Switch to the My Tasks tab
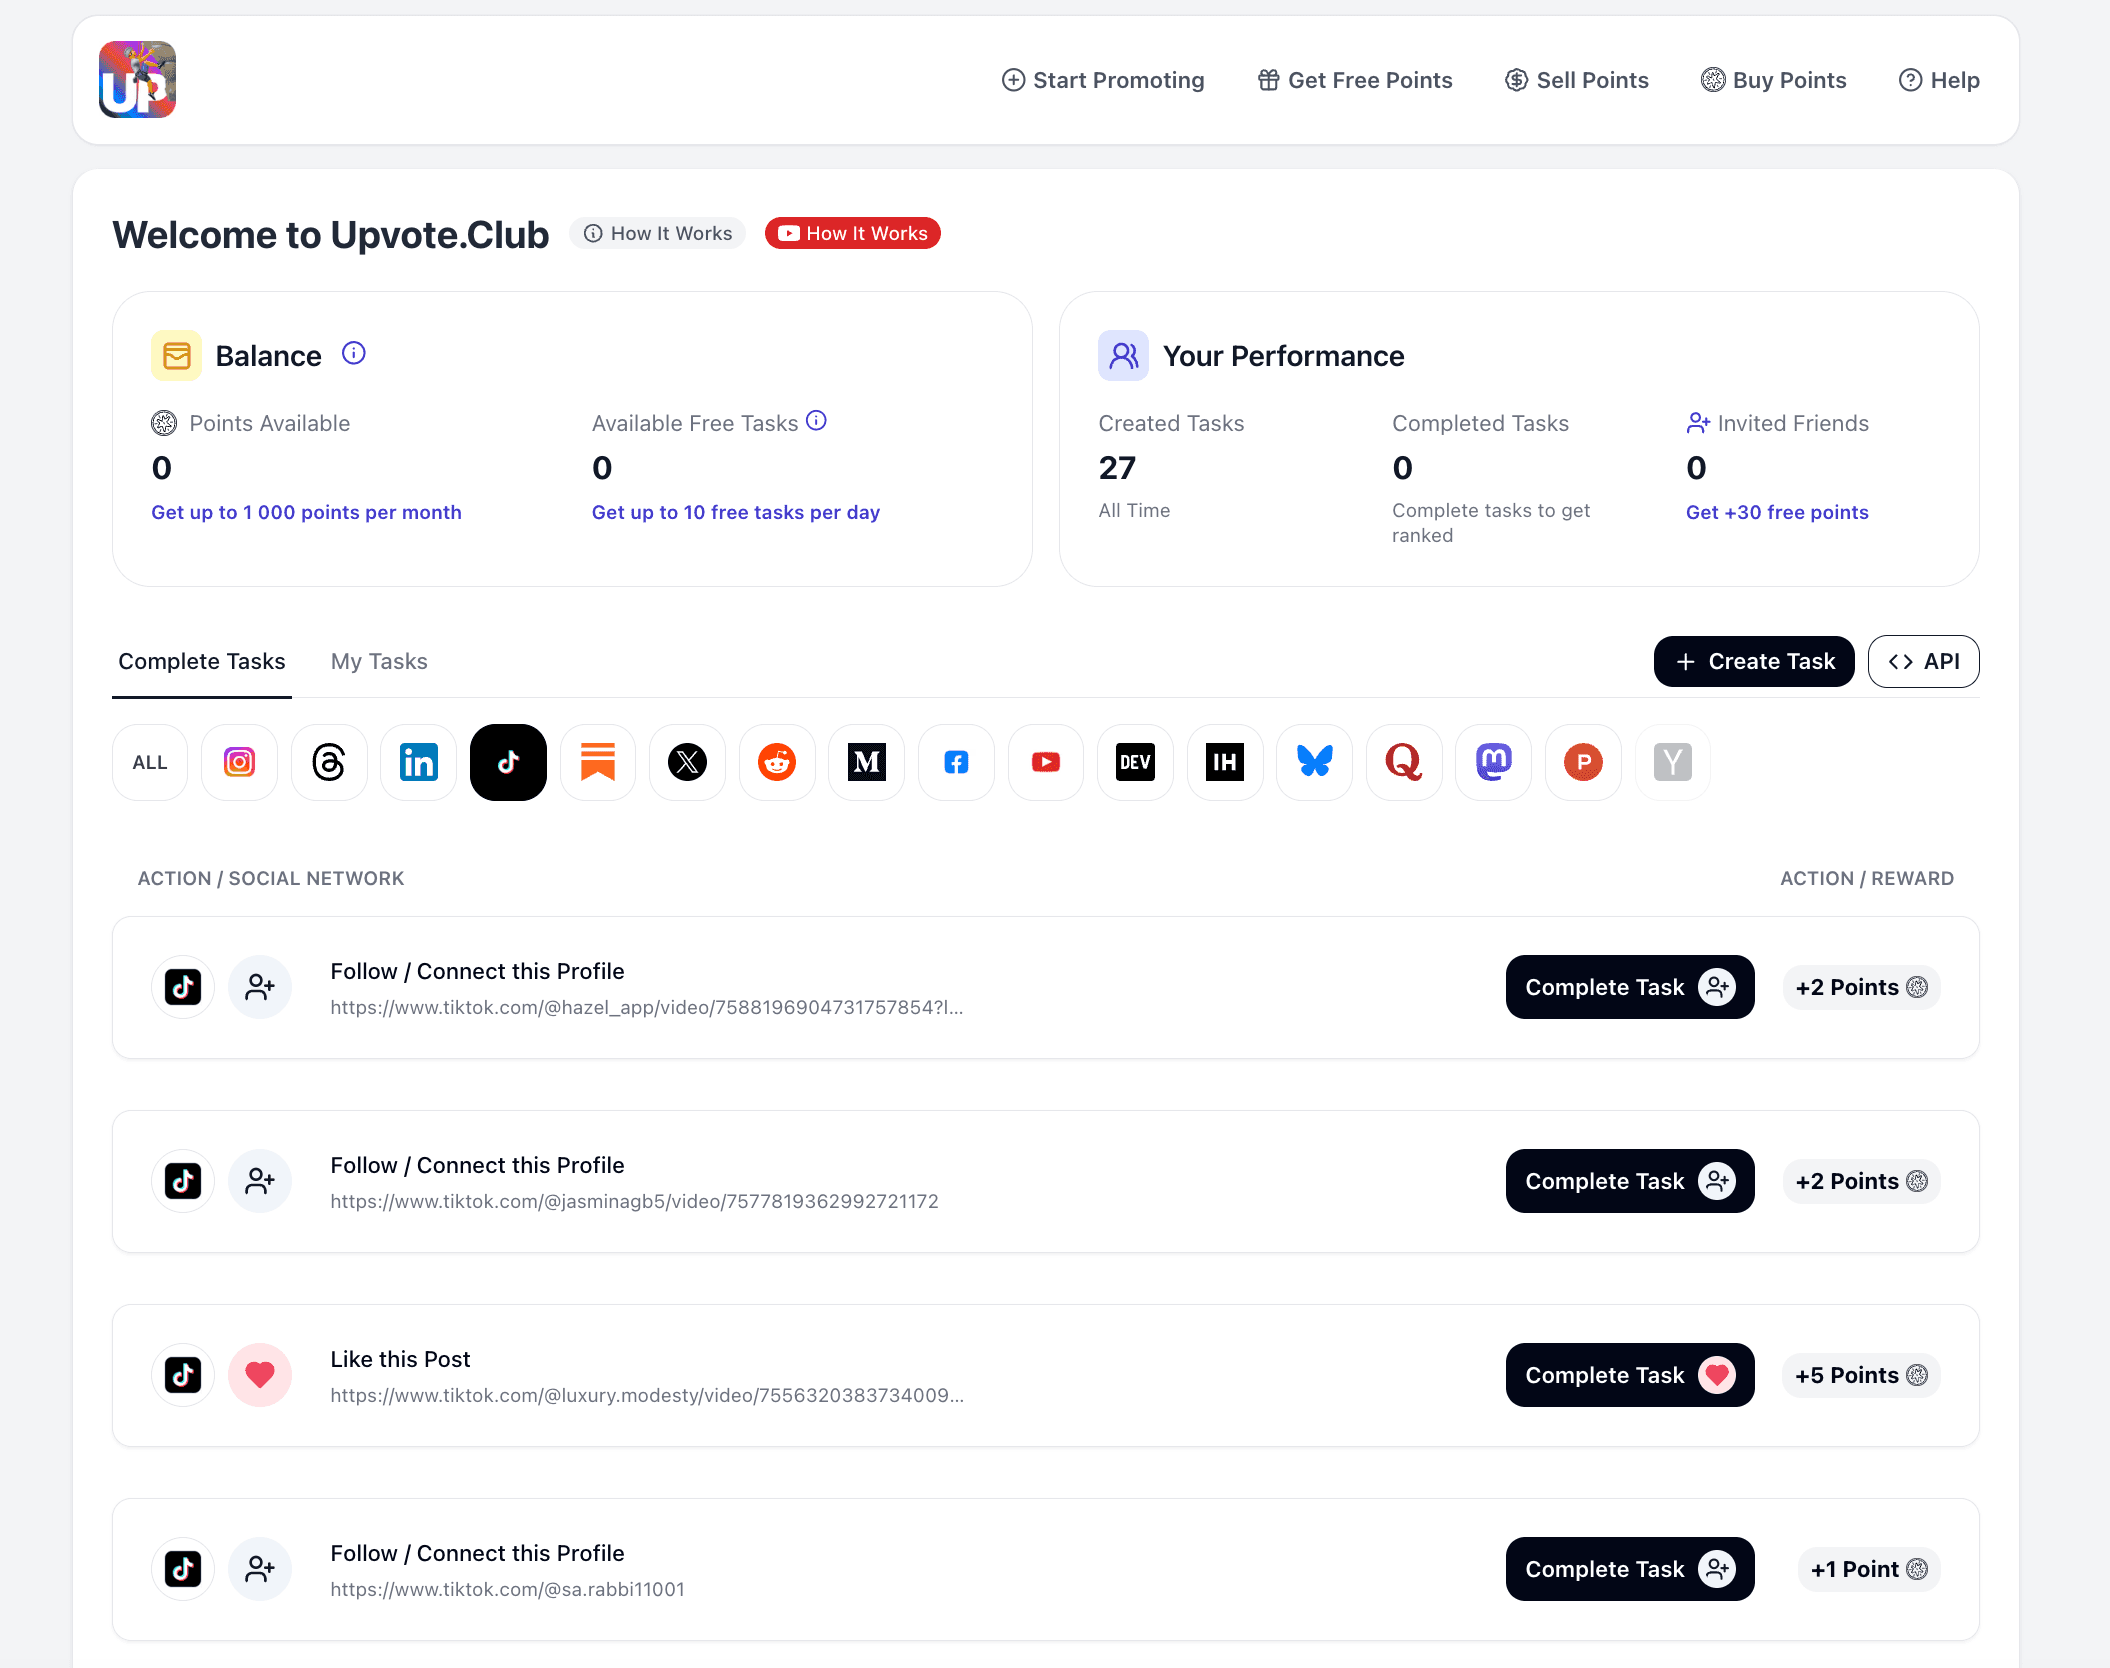Image resolution: width=2110 pixels, height=1668 pixels. [379, 661]
